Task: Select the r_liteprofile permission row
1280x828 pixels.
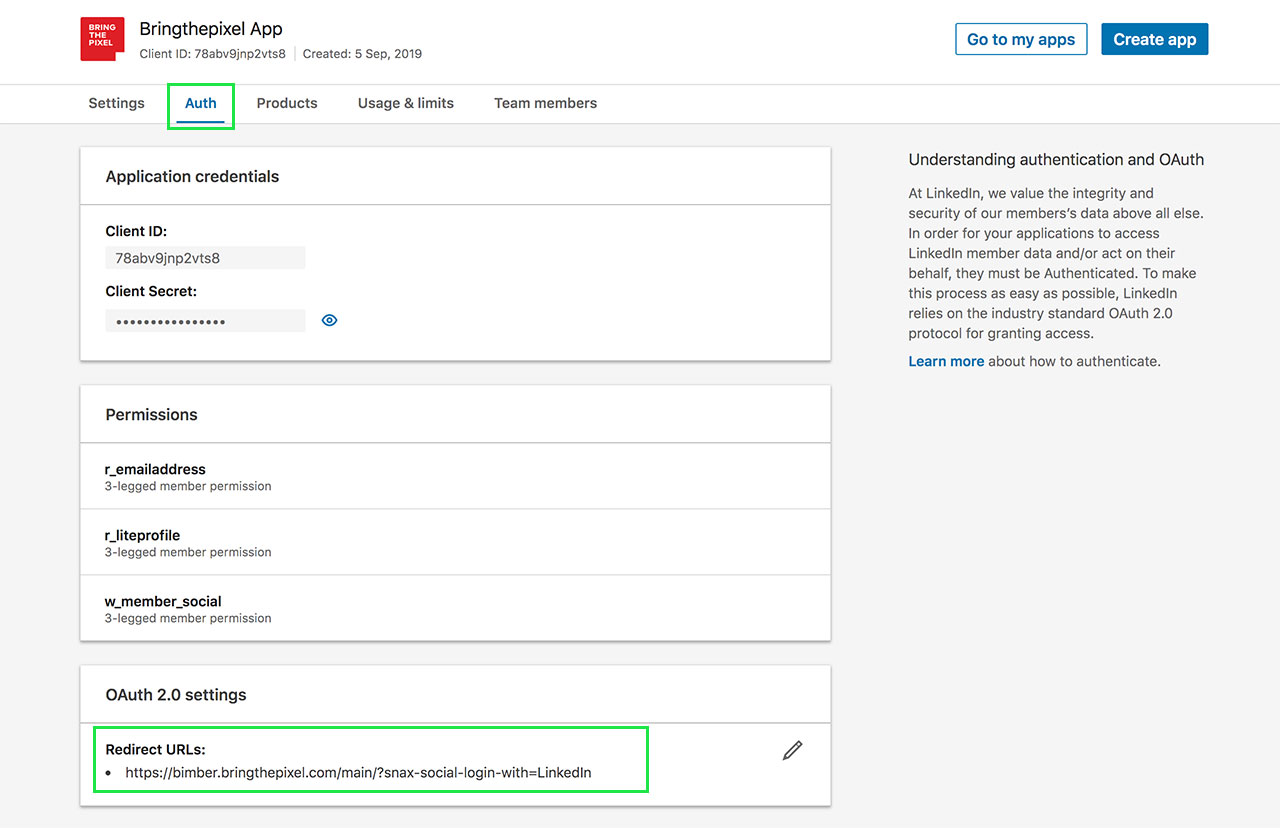Action: coord(455,542)
